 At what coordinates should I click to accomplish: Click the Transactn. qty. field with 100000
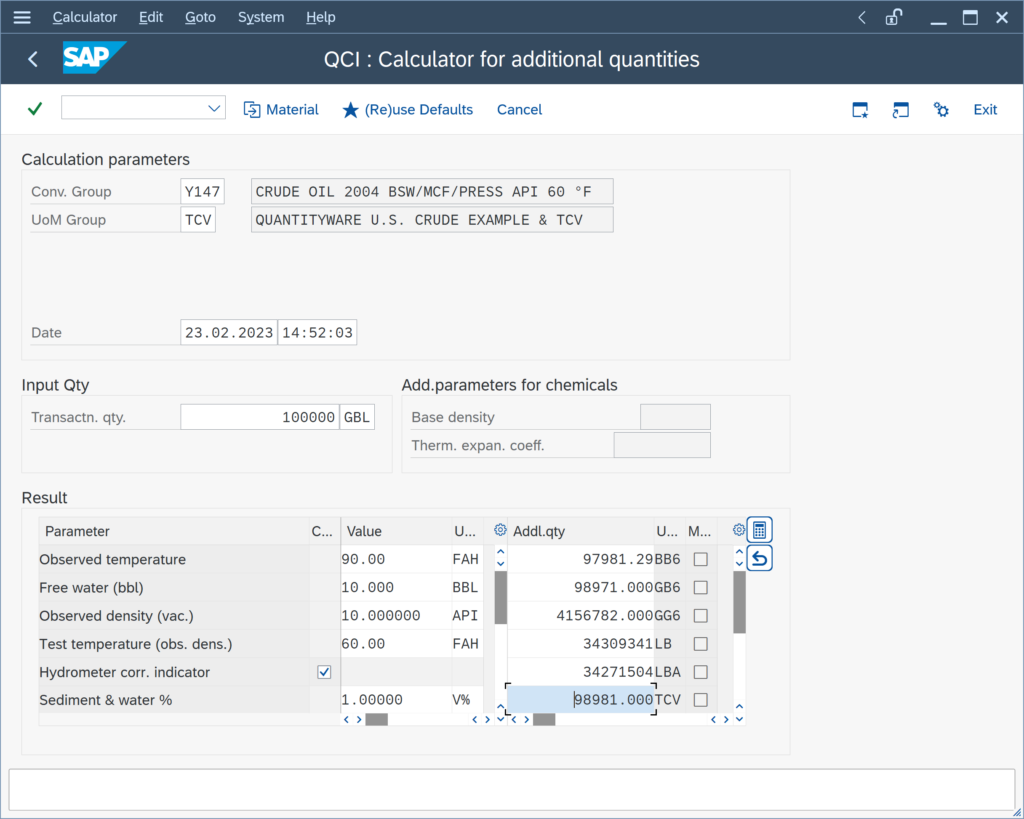point(259,417)
